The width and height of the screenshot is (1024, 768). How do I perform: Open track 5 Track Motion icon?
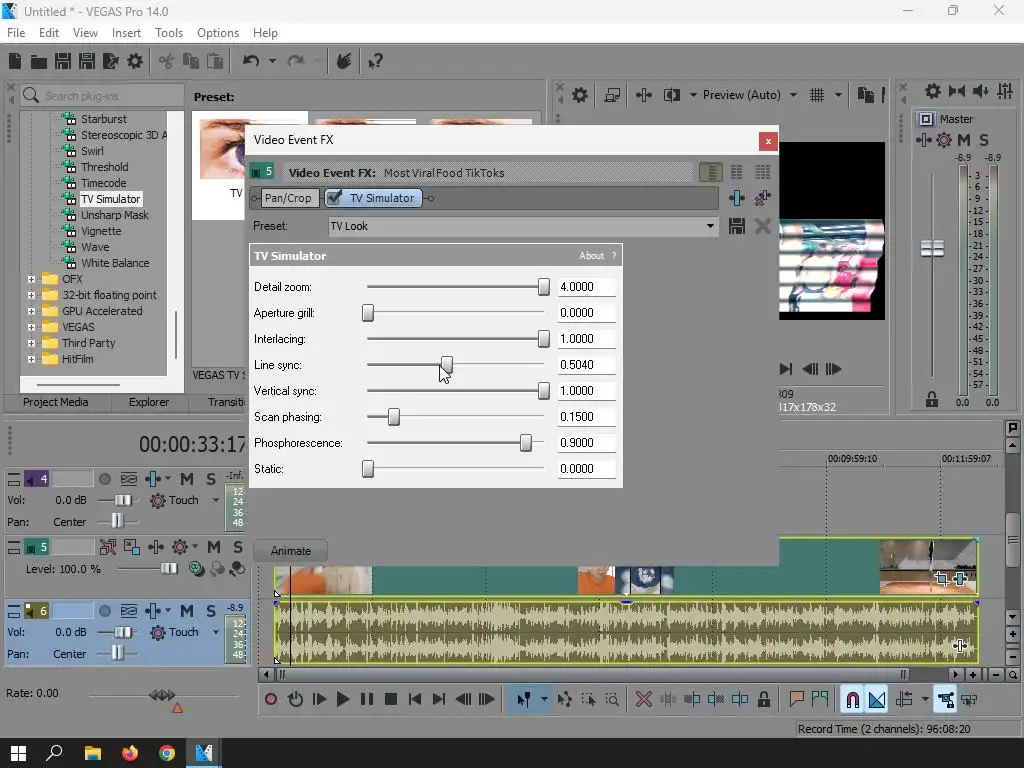coord(132,547)
